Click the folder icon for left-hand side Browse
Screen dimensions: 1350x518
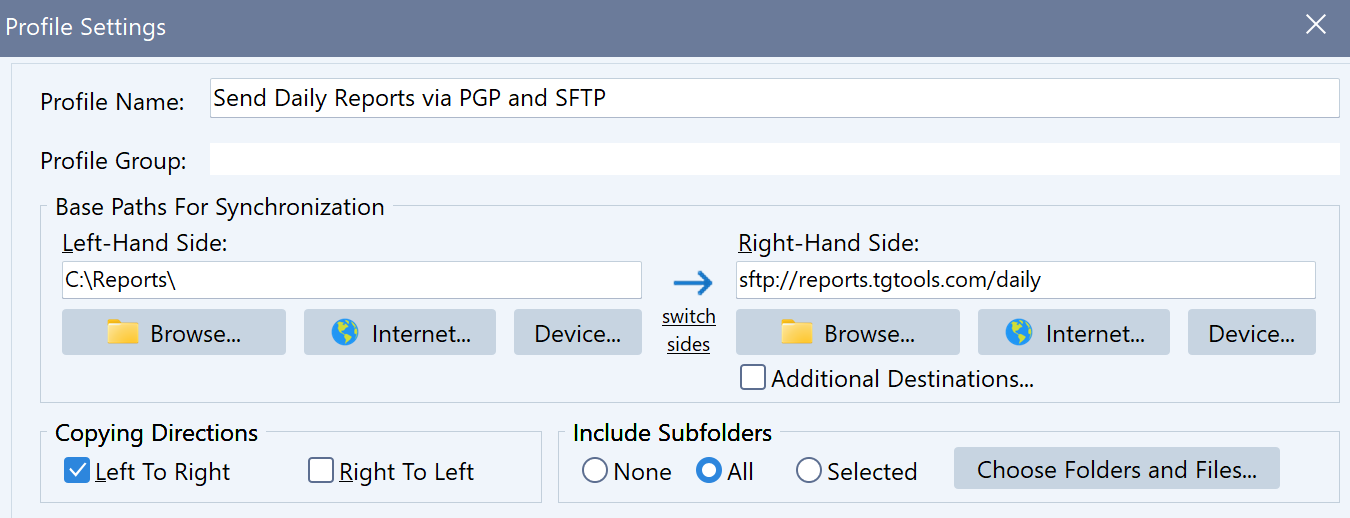[x=123, y=333]
